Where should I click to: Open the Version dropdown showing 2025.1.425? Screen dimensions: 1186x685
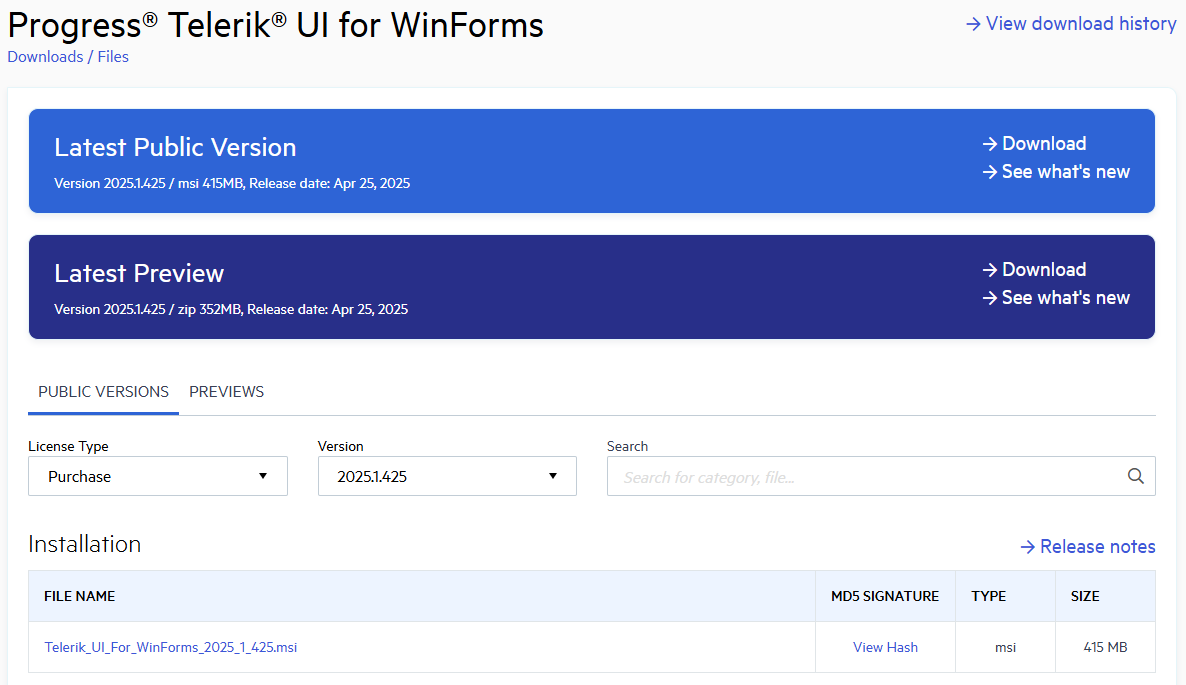(x=447, y=476)
